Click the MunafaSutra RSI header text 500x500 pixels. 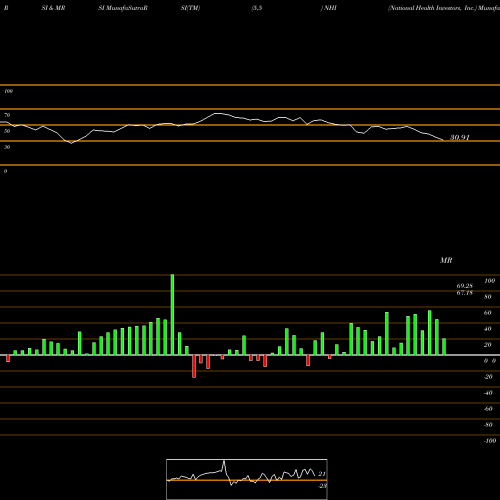point(123,8)
